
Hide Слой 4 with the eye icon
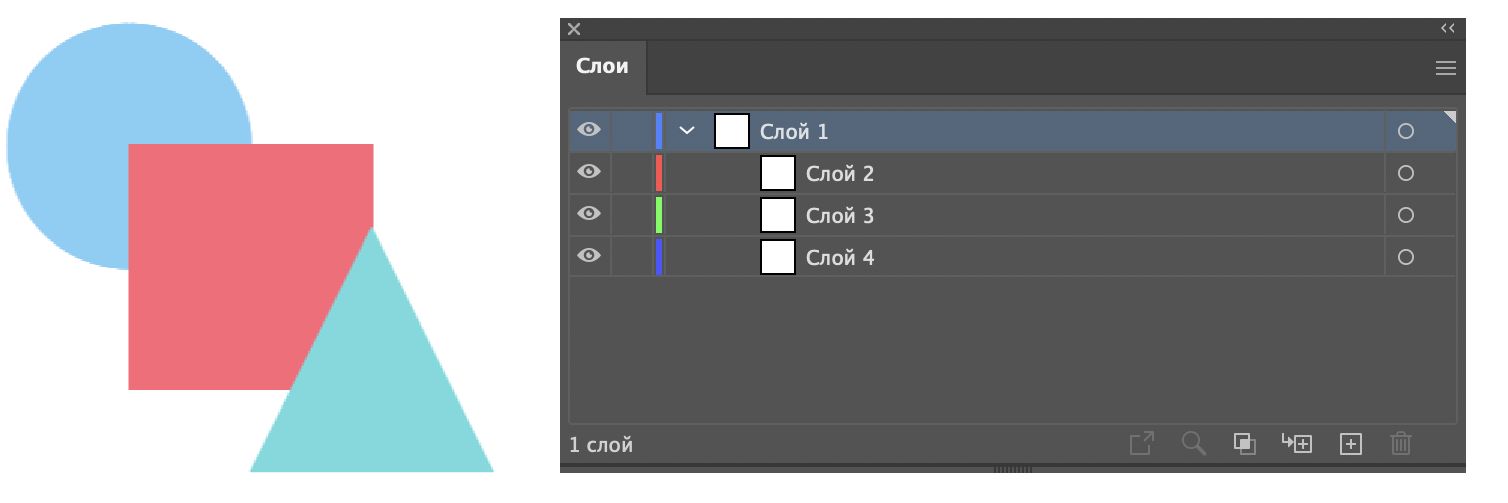[x=590, y=256]
